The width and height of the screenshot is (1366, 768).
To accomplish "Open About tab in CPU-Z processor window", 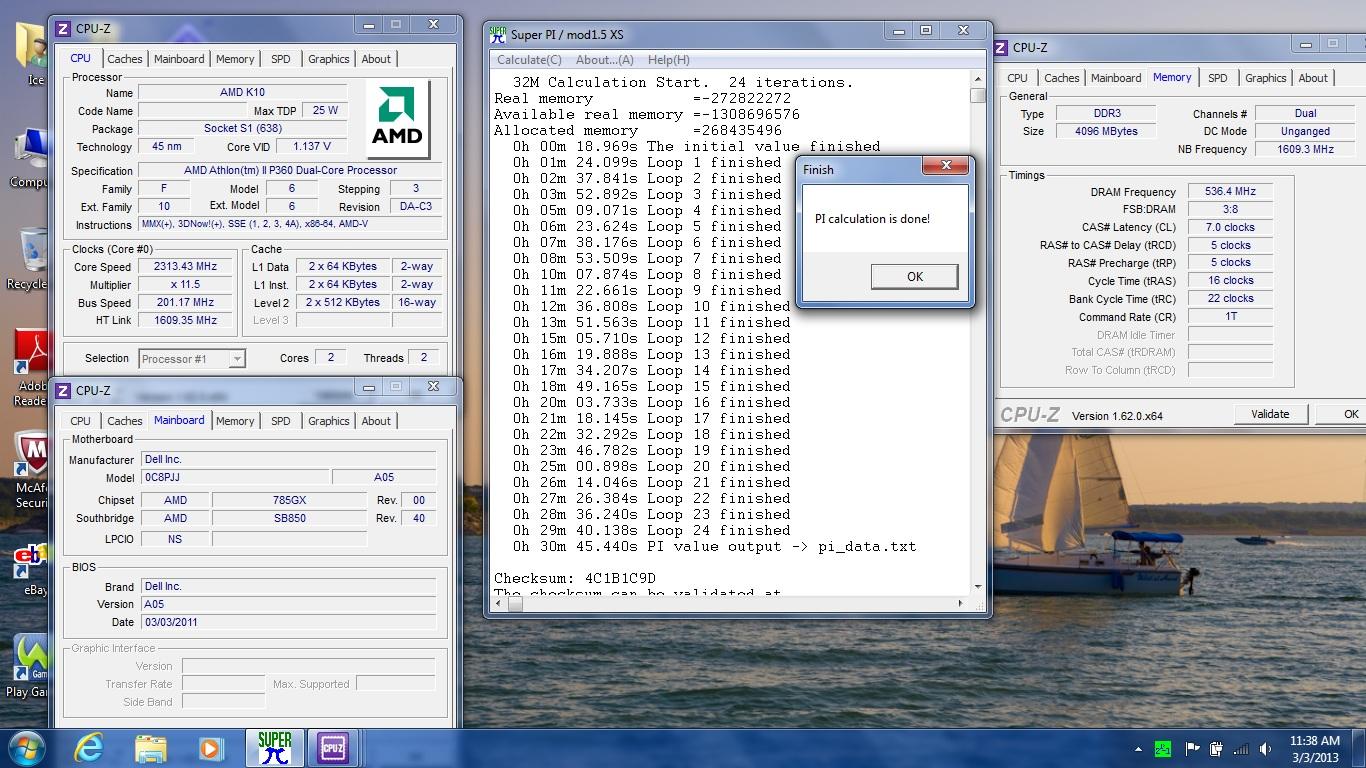I will click(376, 59).
